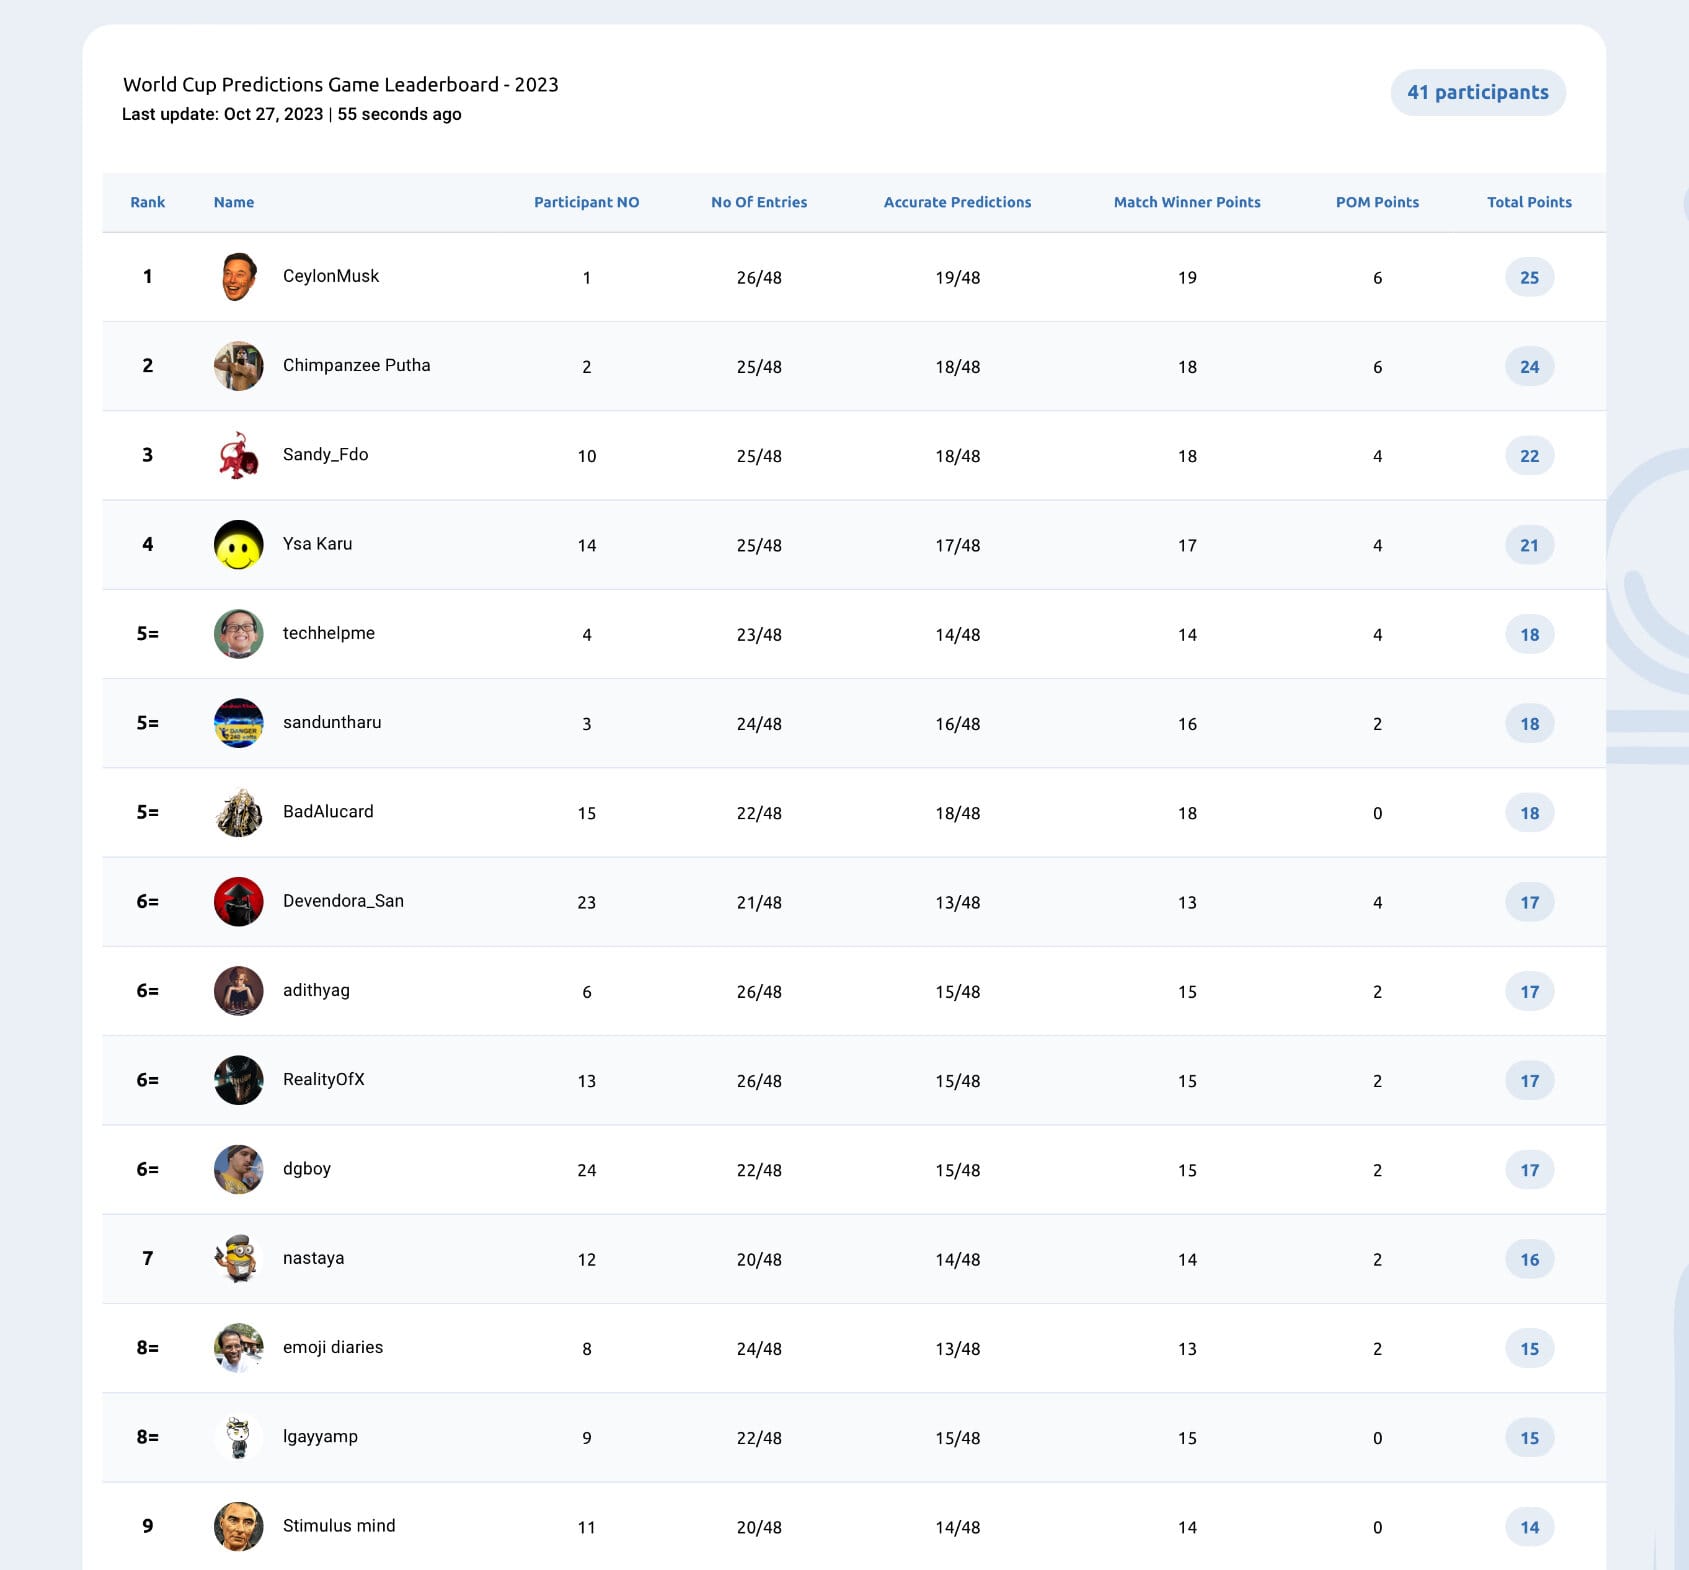Click the No Of Entries header
This screenshot has height=1570, width=1689.
pyautogui.click(x=759, y=202)
